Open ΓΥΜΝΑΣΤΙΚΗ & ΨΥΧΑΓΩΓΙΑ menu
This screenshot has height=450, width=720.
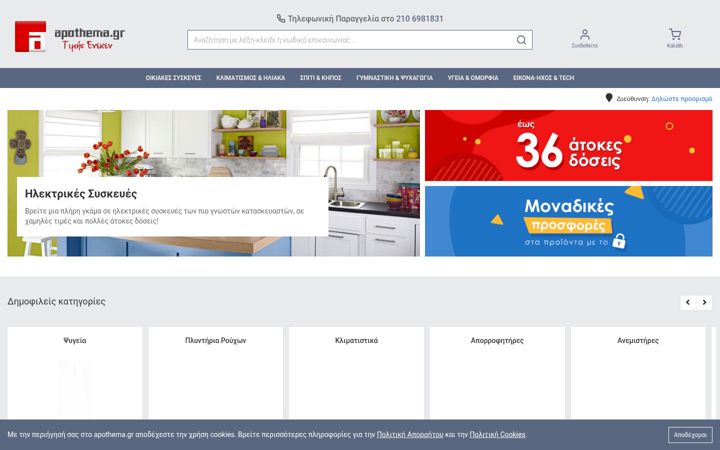click(x=394, y=78)
